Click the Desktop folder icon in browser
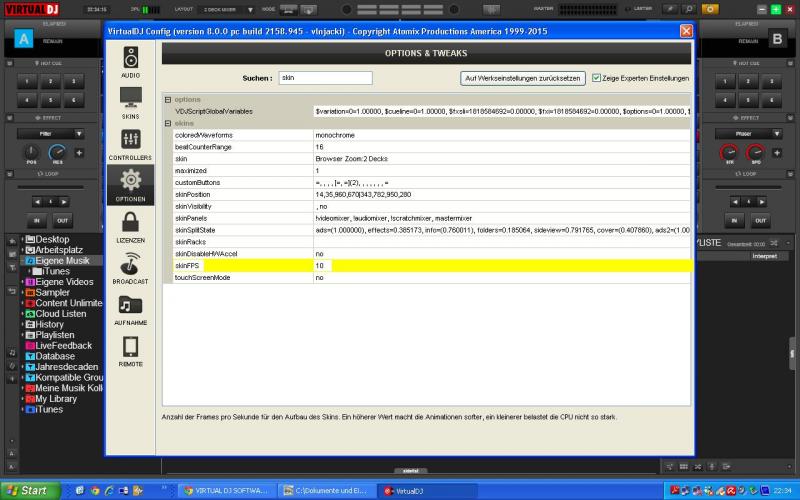This screenshot has width=800, height=500. click(30, 239)
